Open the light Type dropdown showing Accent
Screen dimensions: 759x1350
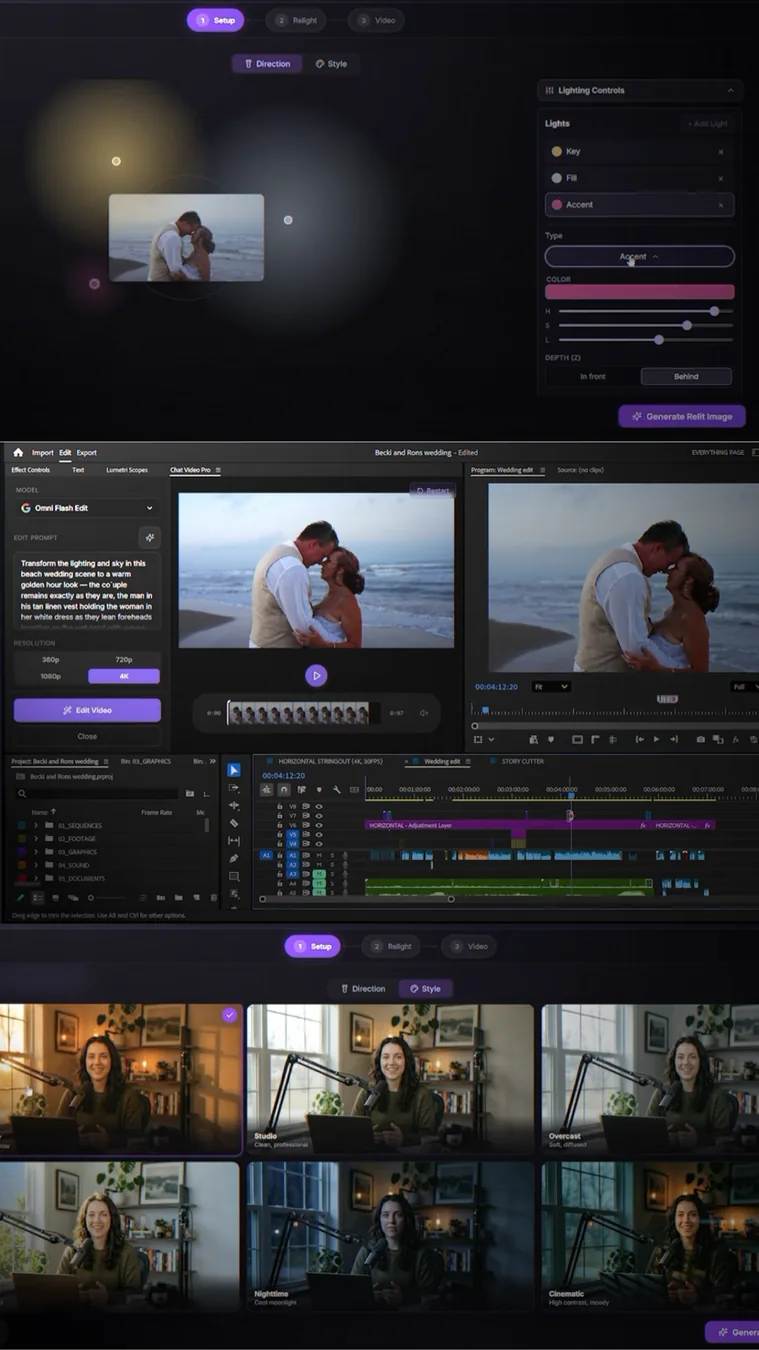click(x=640, y=257)
